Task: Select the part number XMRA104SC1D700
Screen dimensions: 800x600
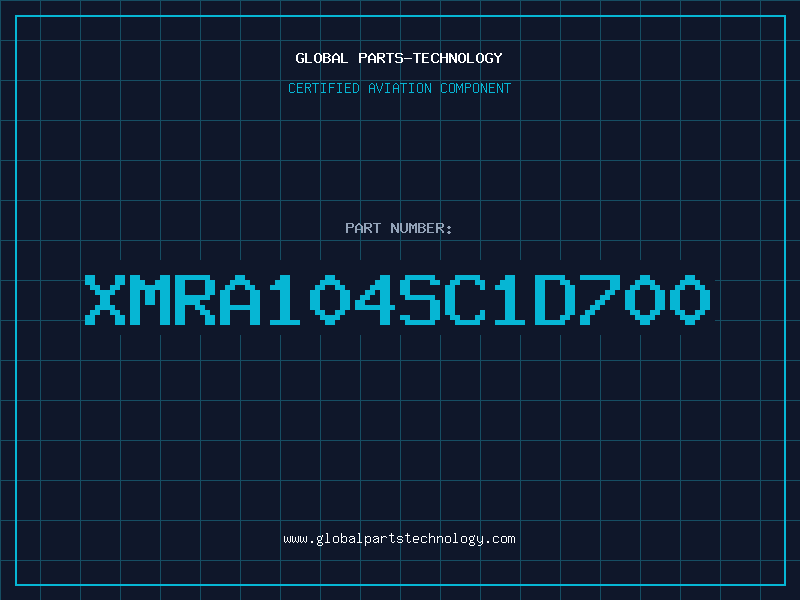Action: pos(397,299)
